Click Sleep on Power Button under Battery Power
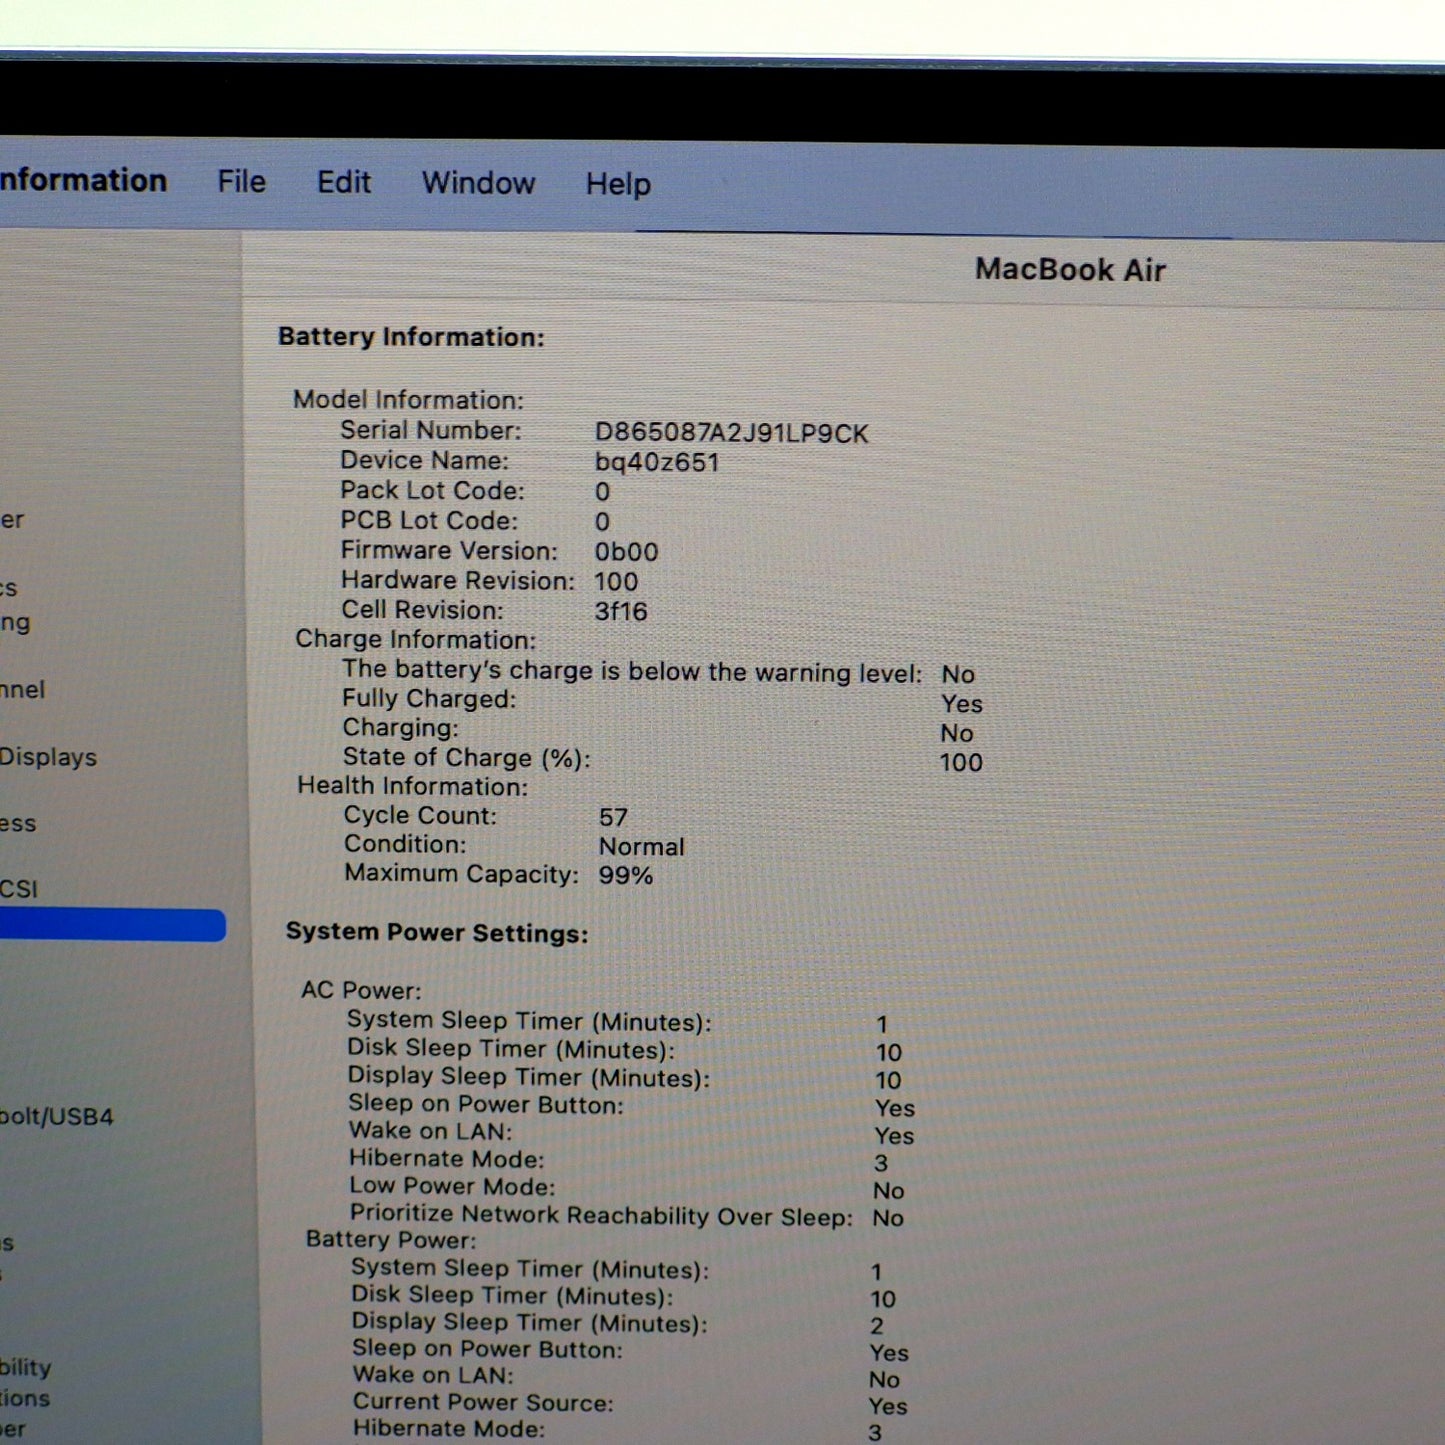The width and height of the screenshot is (1445, 1445). (x=487, y=1349)
